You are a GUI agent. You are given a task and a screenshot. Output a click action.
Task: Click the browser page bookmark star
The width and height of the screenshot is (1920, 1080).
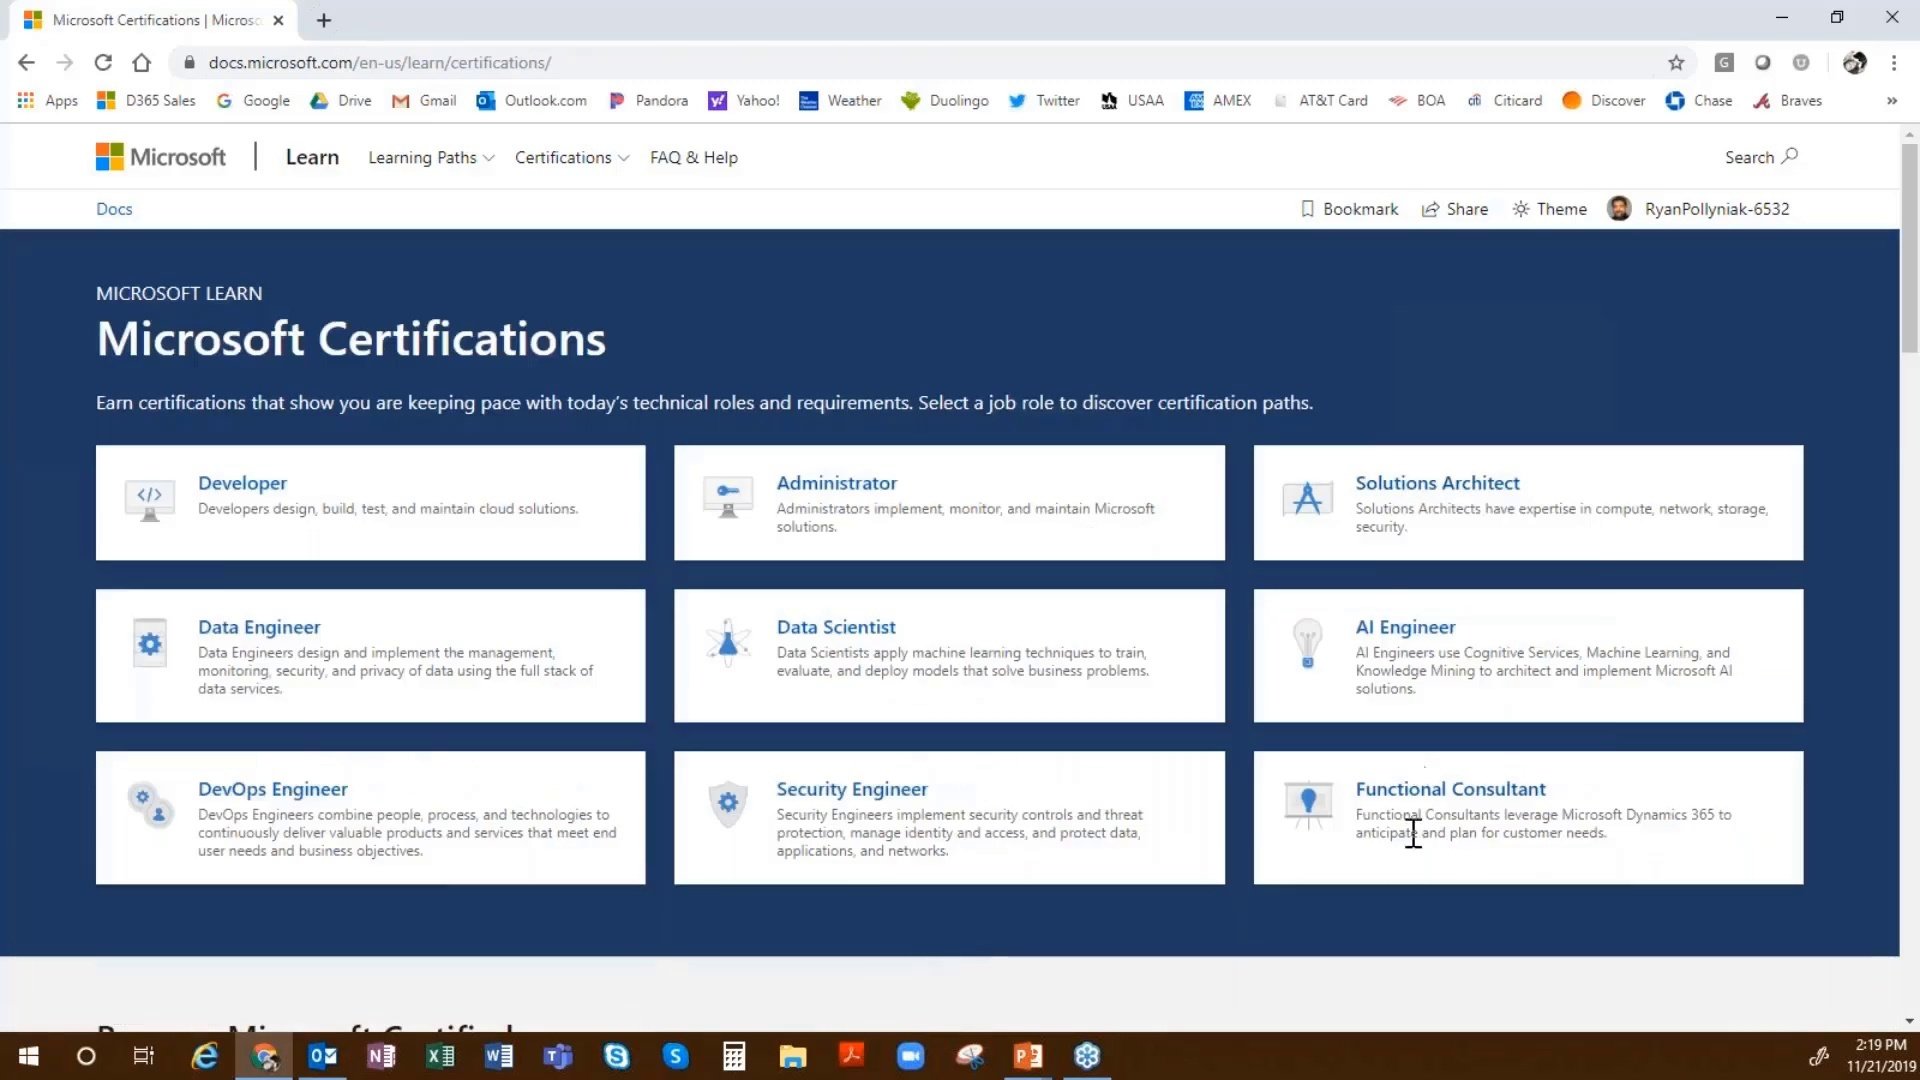(x=1675, y=62)
